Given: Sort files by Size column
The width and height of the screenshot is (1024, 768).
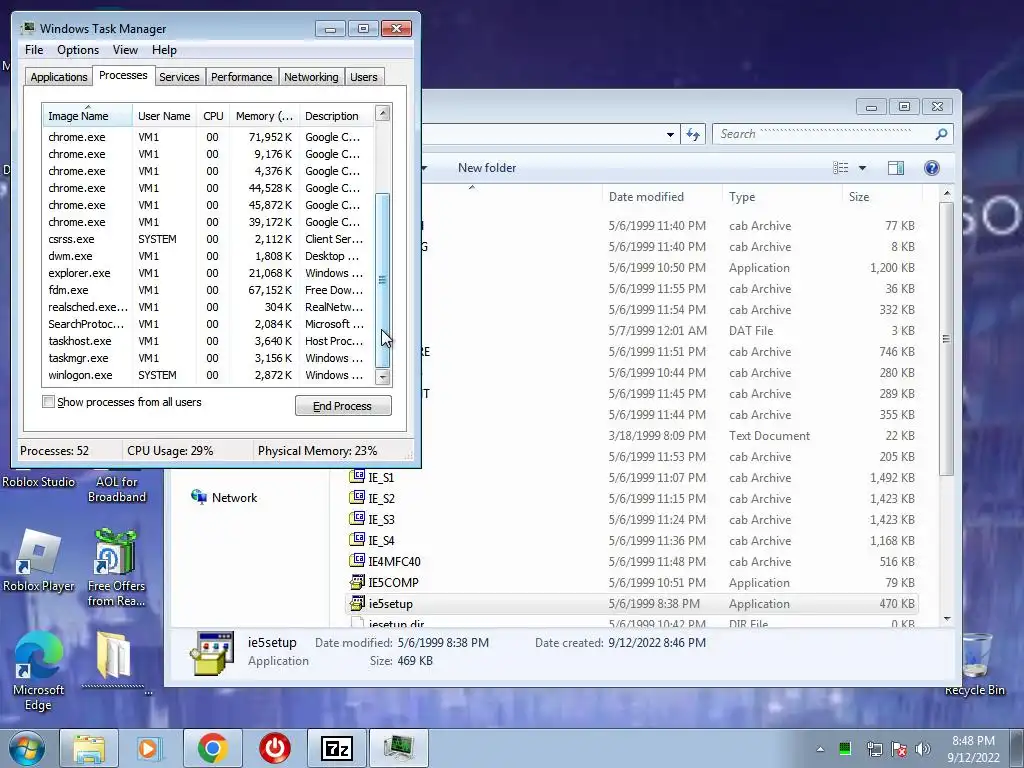Looking at the screenshot, I should (x=882, y=197).
